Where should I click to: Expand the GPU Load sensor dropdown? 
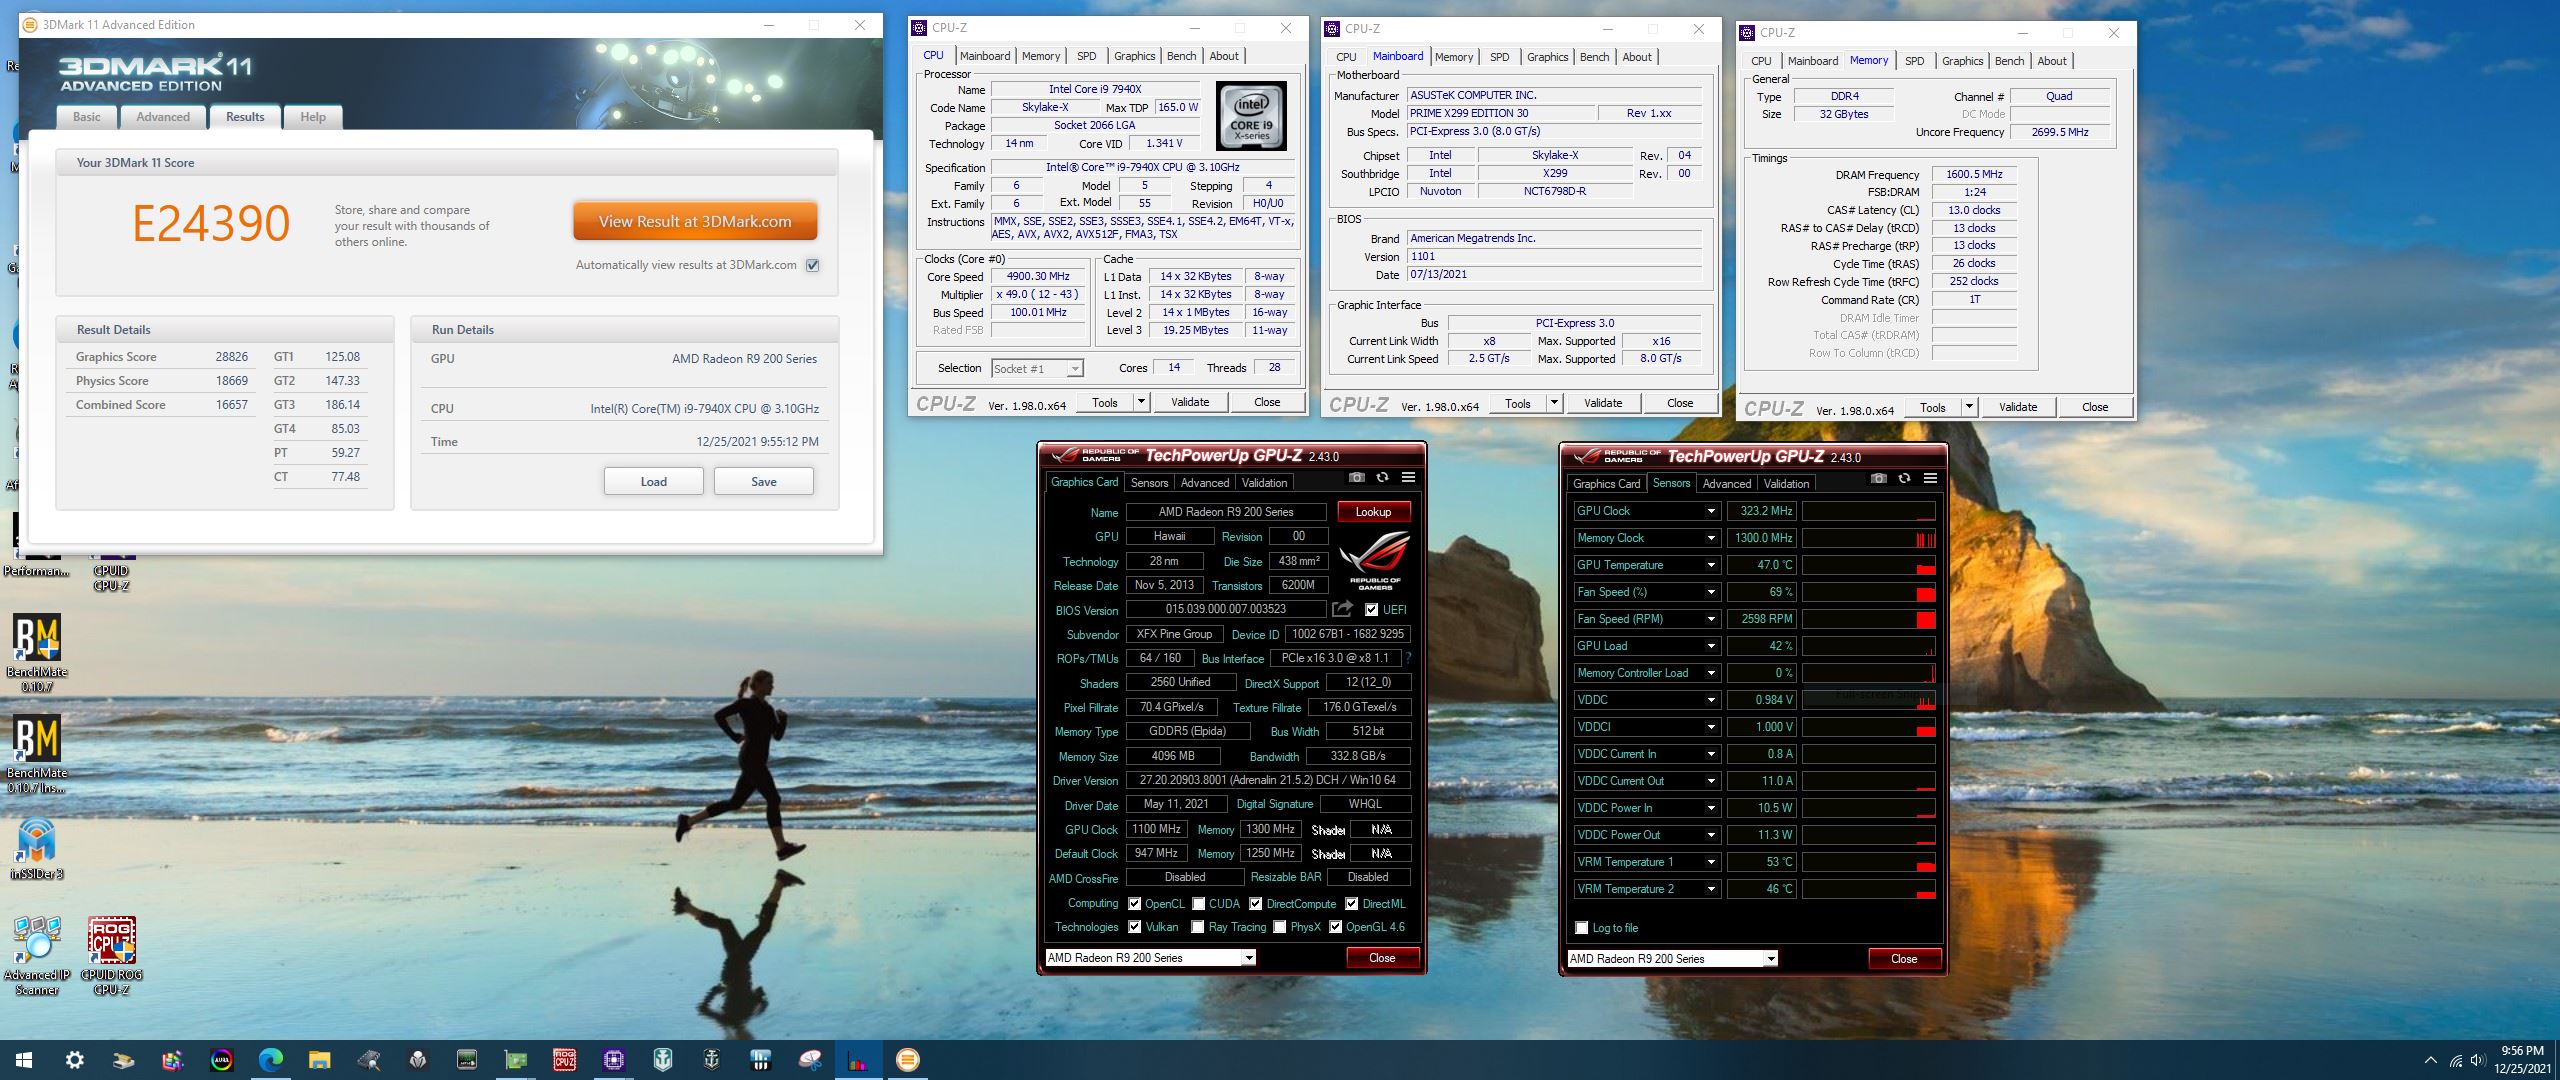pyautogui.click(x=1711, y=646)
